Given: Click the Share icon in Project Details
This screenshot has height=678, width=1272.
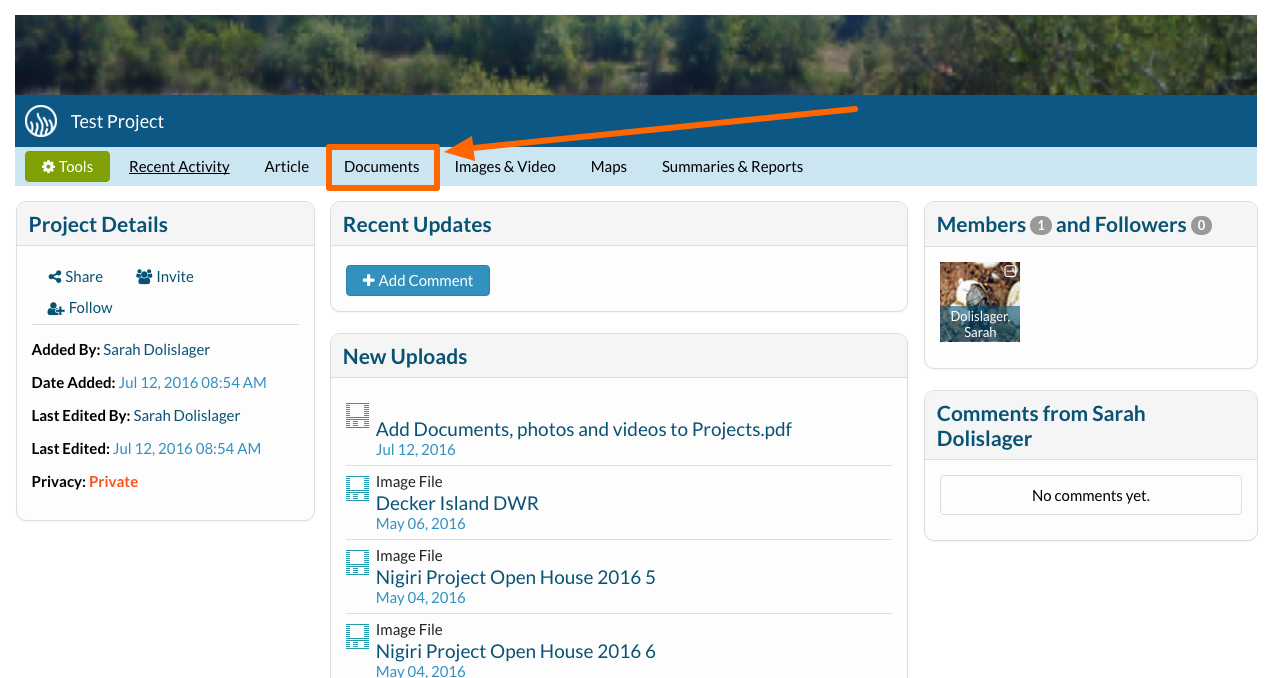Looking at the screenshot, I should tap(55, 277).
